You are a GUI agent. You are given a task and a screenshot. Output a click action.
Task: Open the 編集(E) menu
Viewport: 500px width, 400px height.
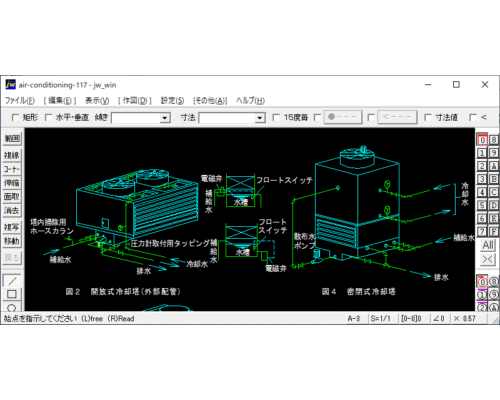pyautogui.click(x=60, y=100)
